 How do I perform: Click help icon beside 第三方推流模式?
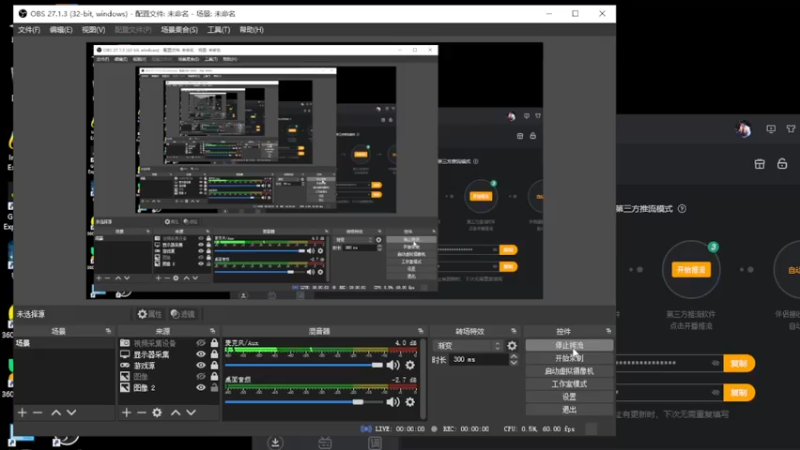coord(682,209)
